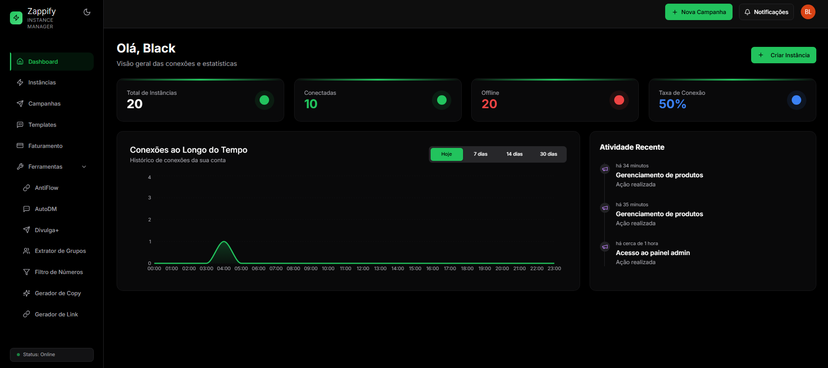Click the AutoDM chat bubble icon
Image resolution: width=828 pixels, height=368 pixels.
coord(26,209)
